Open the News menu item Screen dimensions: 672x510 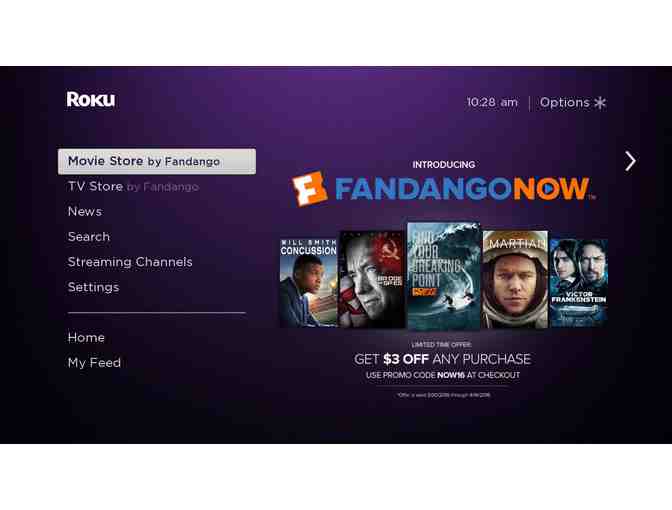[x=85, y=211]
